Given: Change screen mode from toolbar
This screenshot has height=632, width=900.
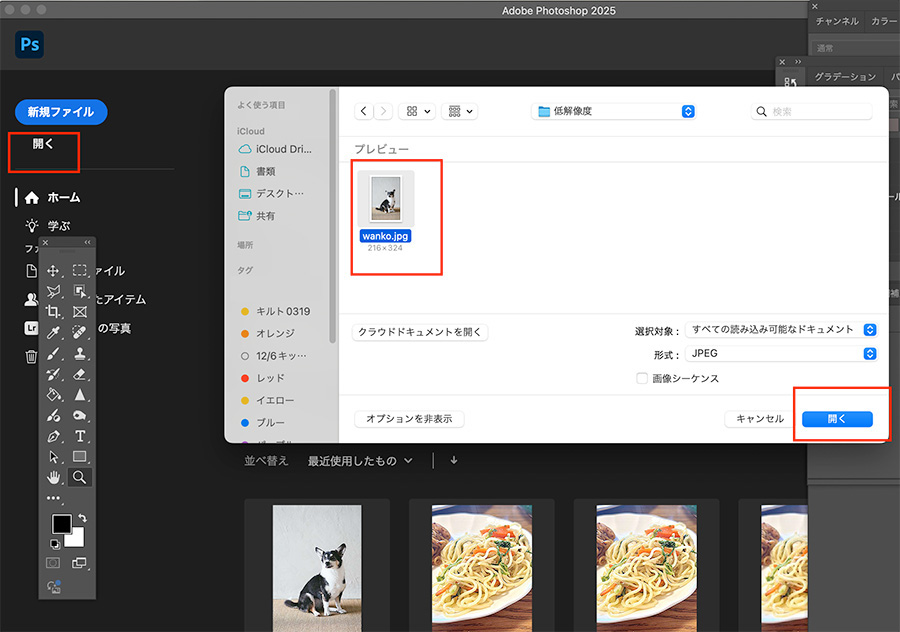Looking at the screenshot, I should [x=79, y=563].
